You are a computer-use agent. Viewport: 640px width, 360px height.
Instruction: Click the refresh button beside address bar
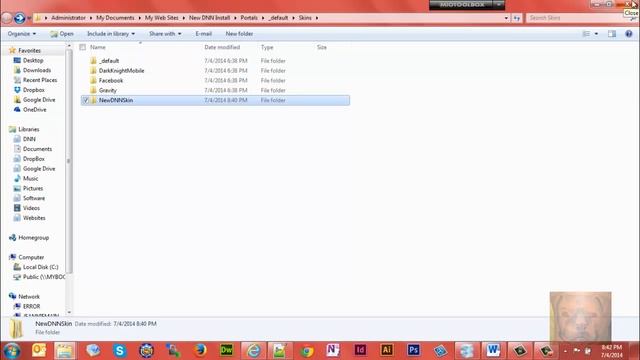(517, 18)
